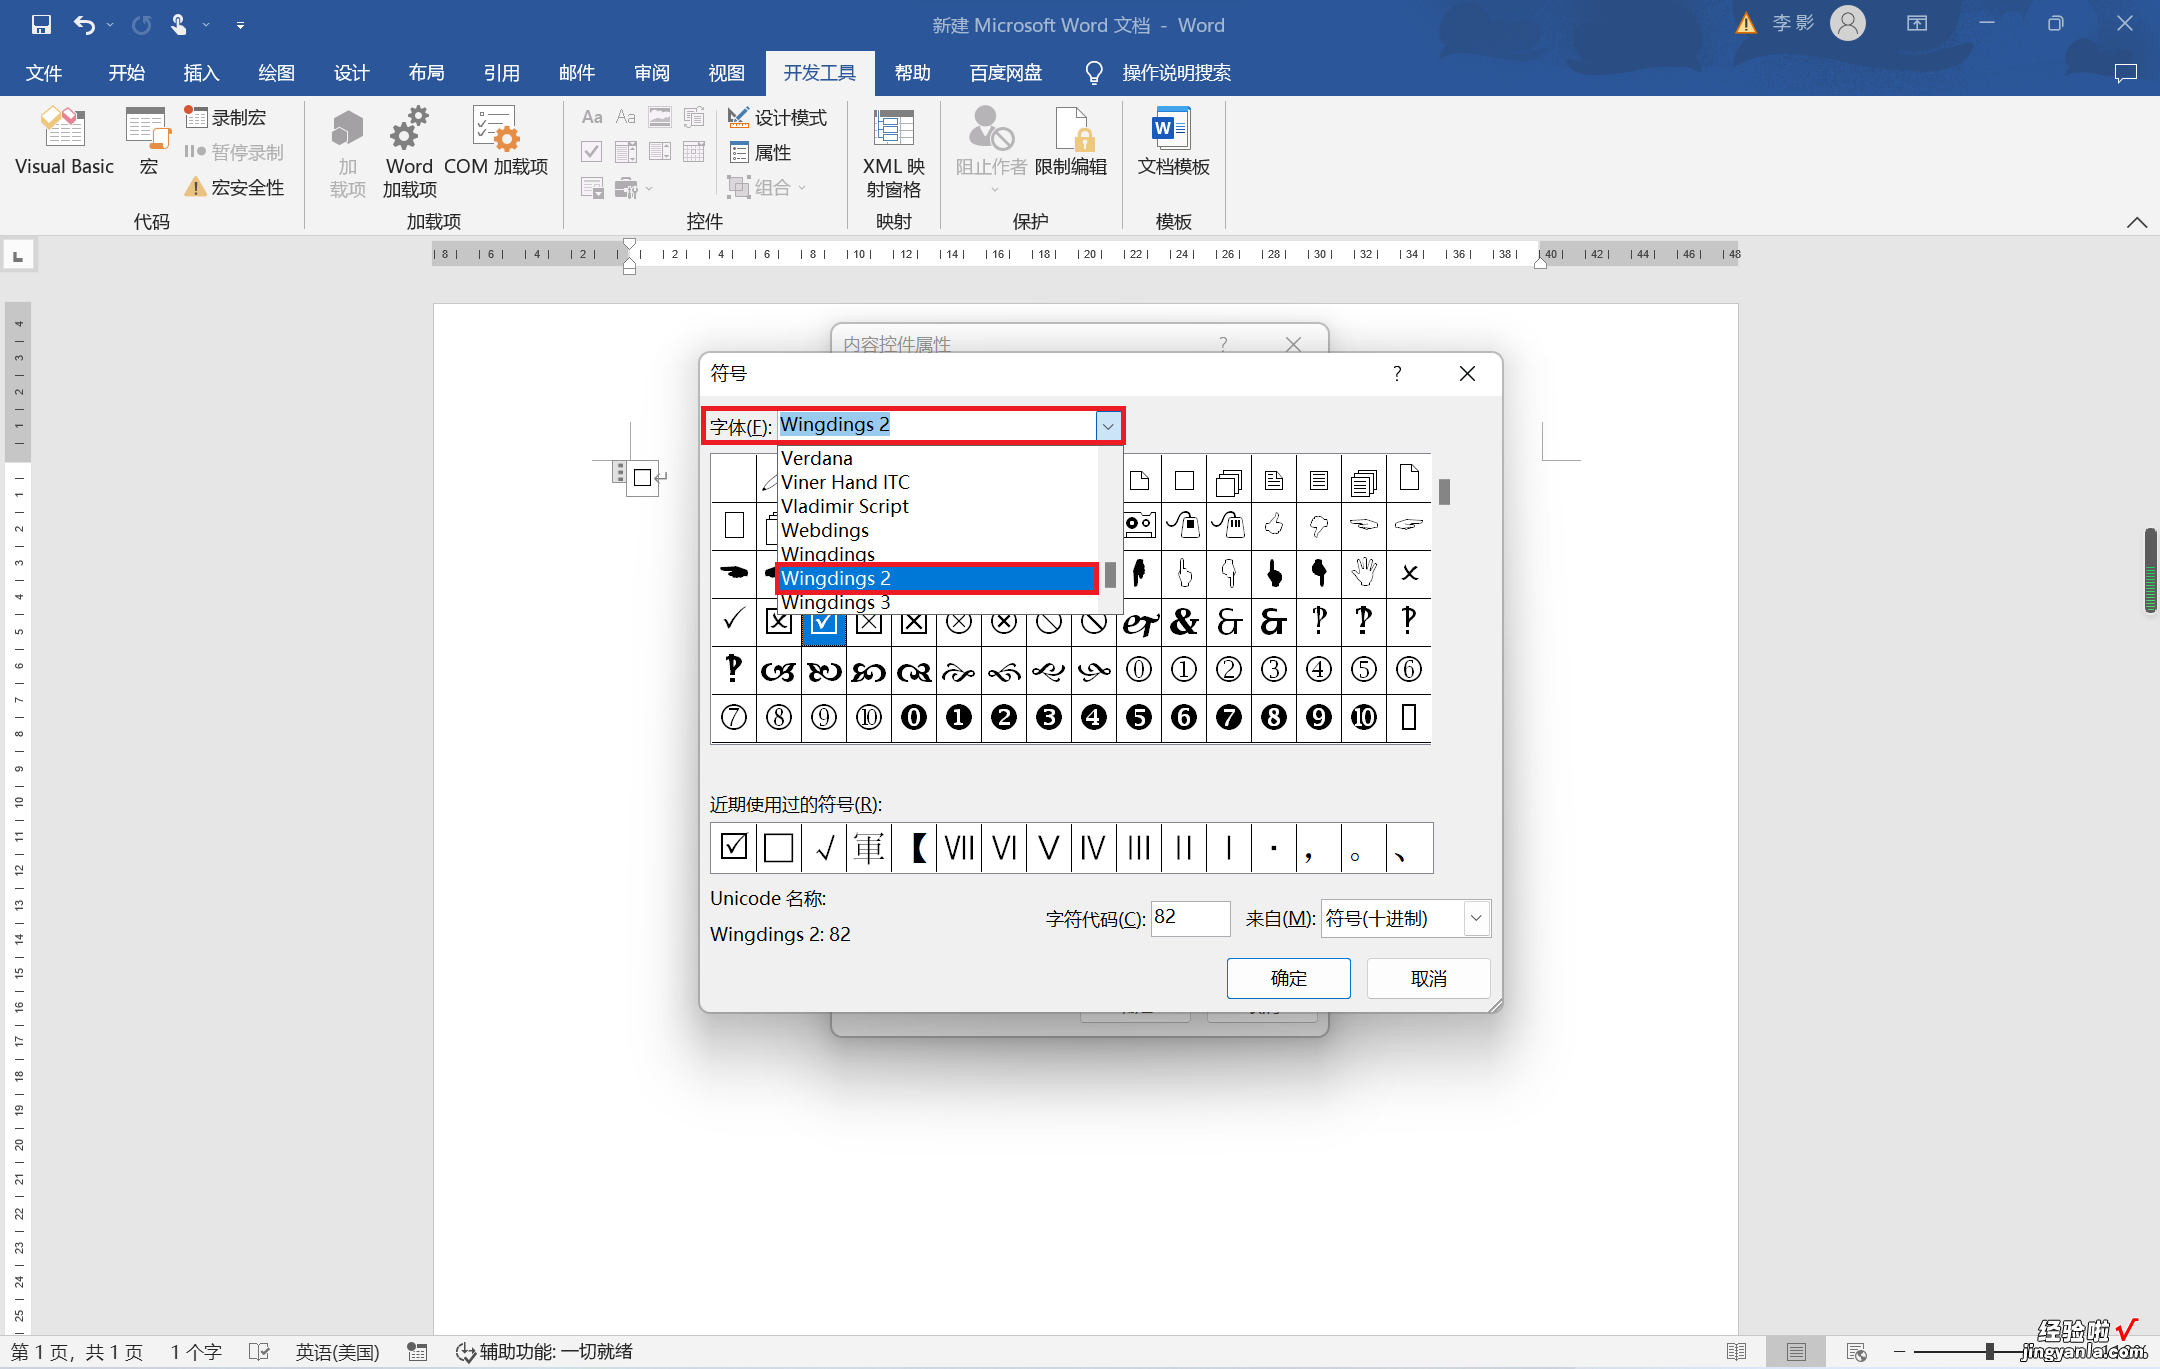Toggle the checkbox control in the document
The height and width of the screenshot is (1369, 2160).
pos(643,477)
